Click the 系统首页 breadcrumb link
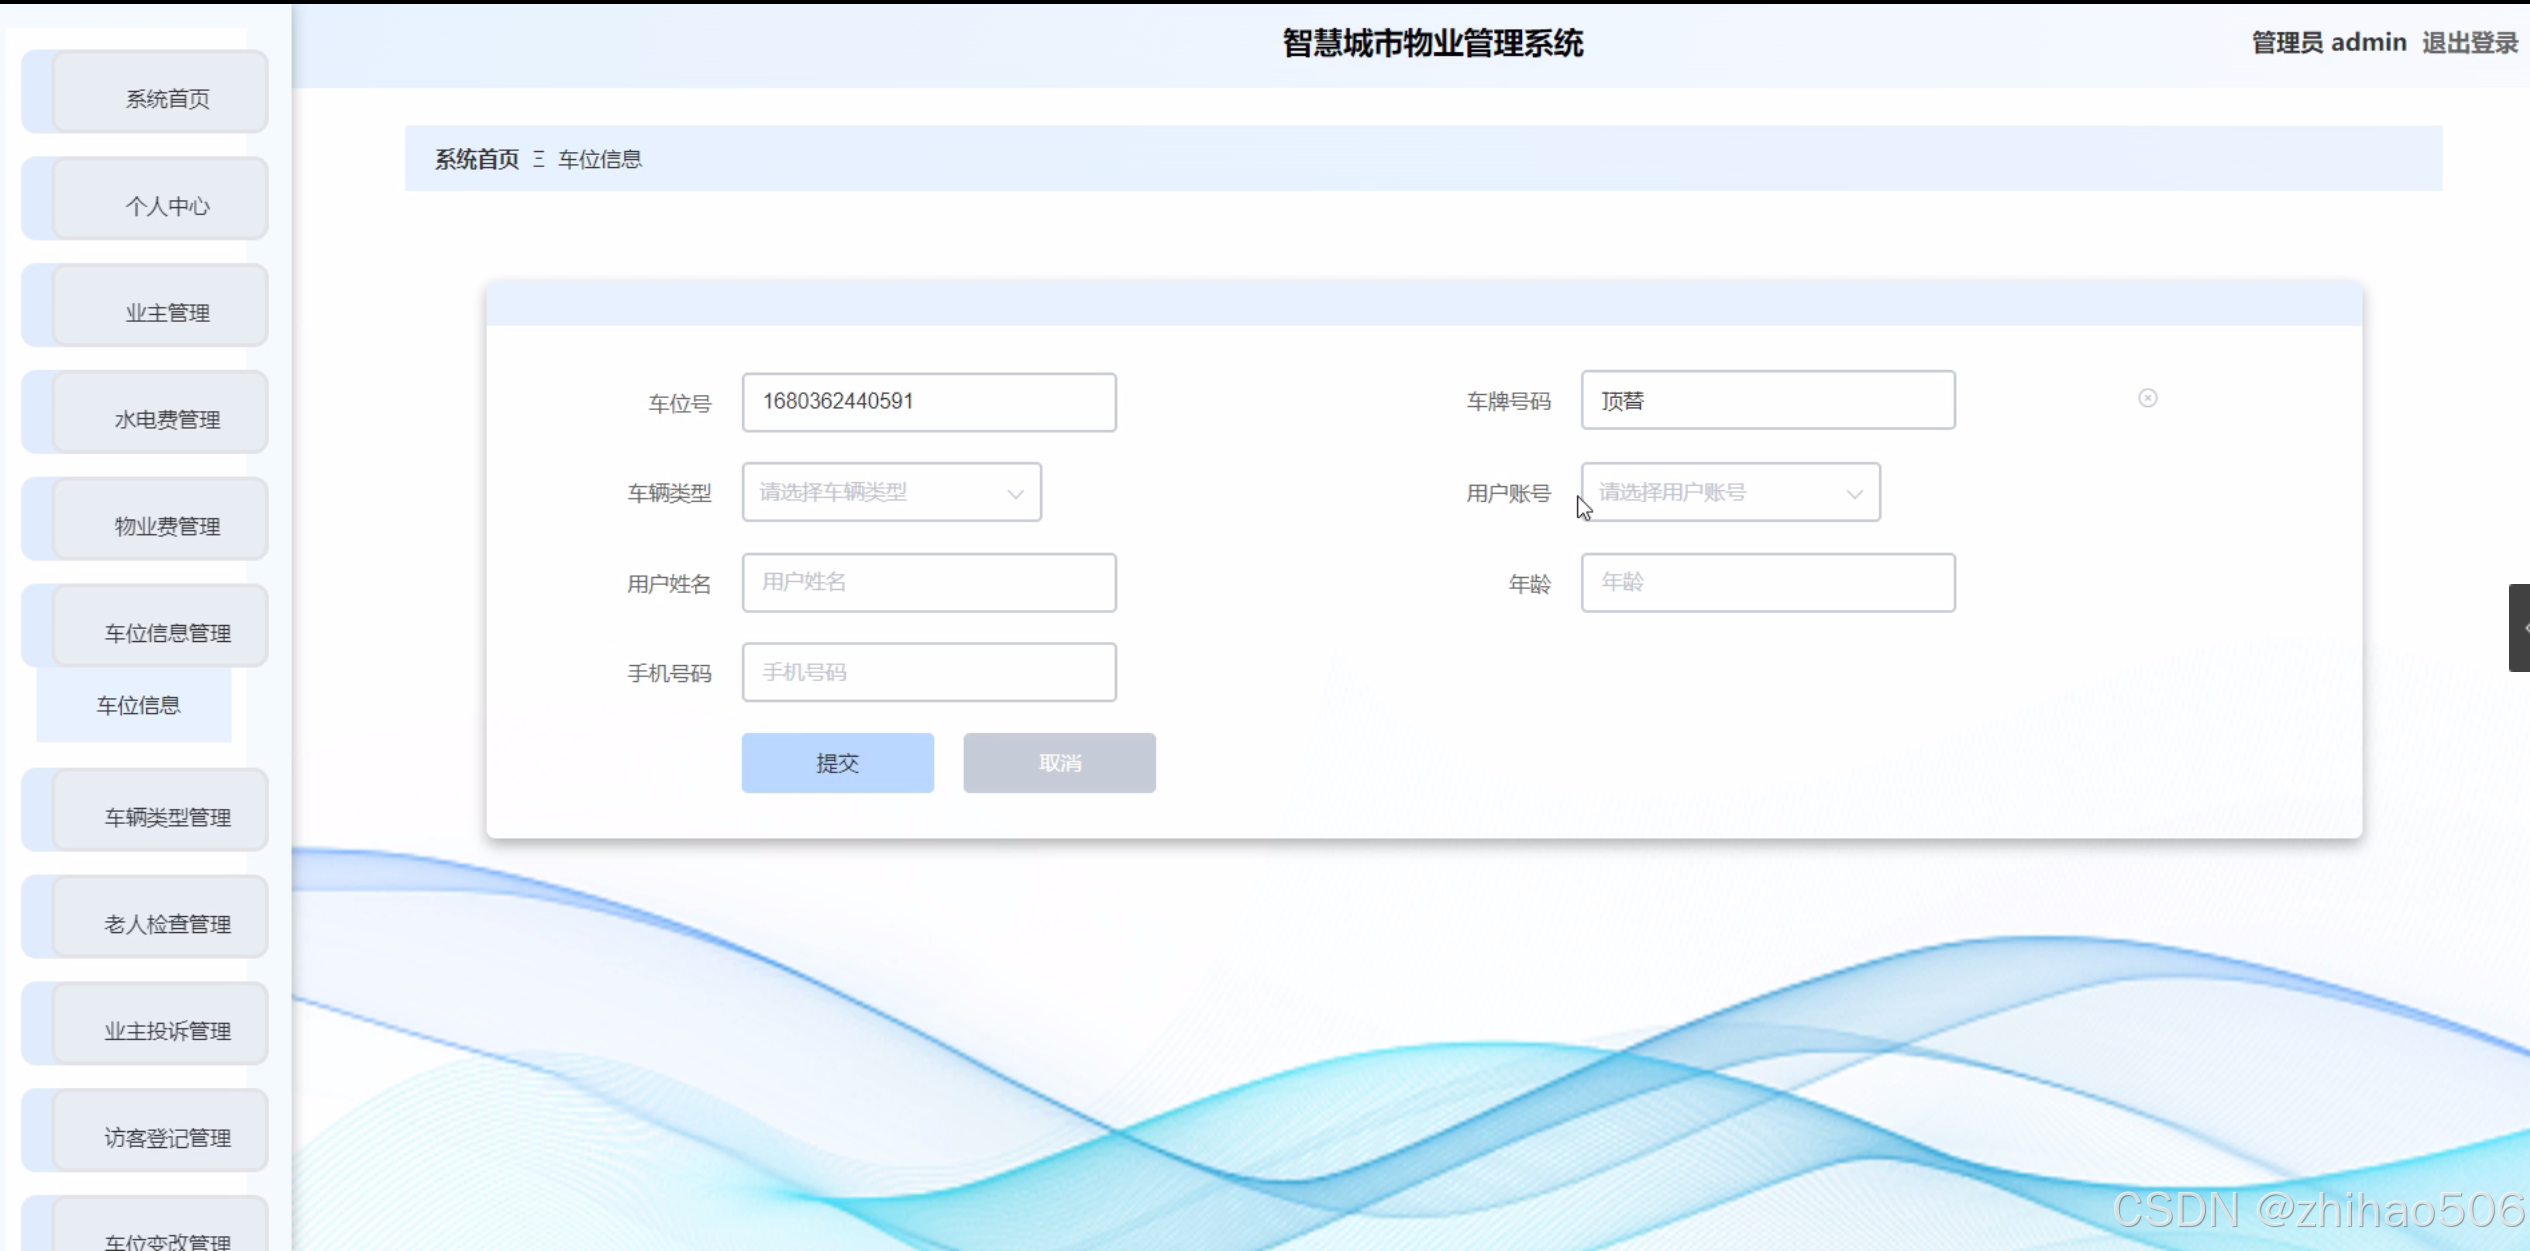The width and height of the screenshot is (2530, 1251). pos(477,159)
